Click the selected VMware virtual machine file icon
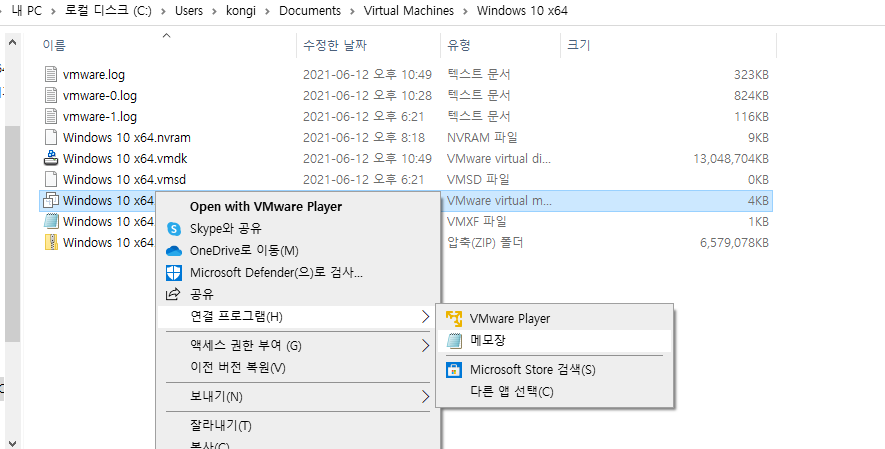 coord(51,200)
